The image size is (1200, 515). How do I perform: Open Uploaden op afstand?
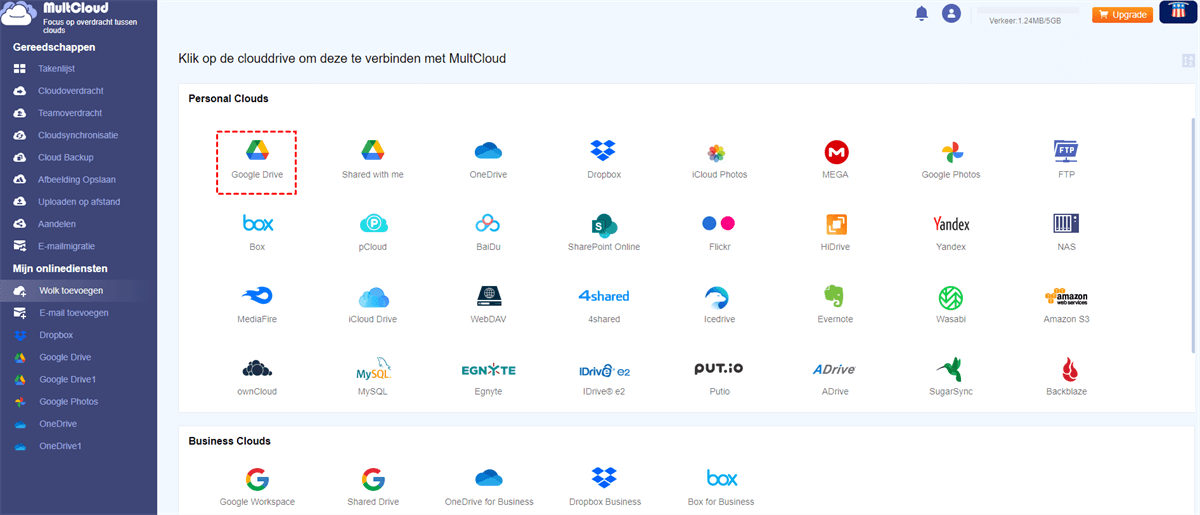pyautogui.click(x=78, y=202)
